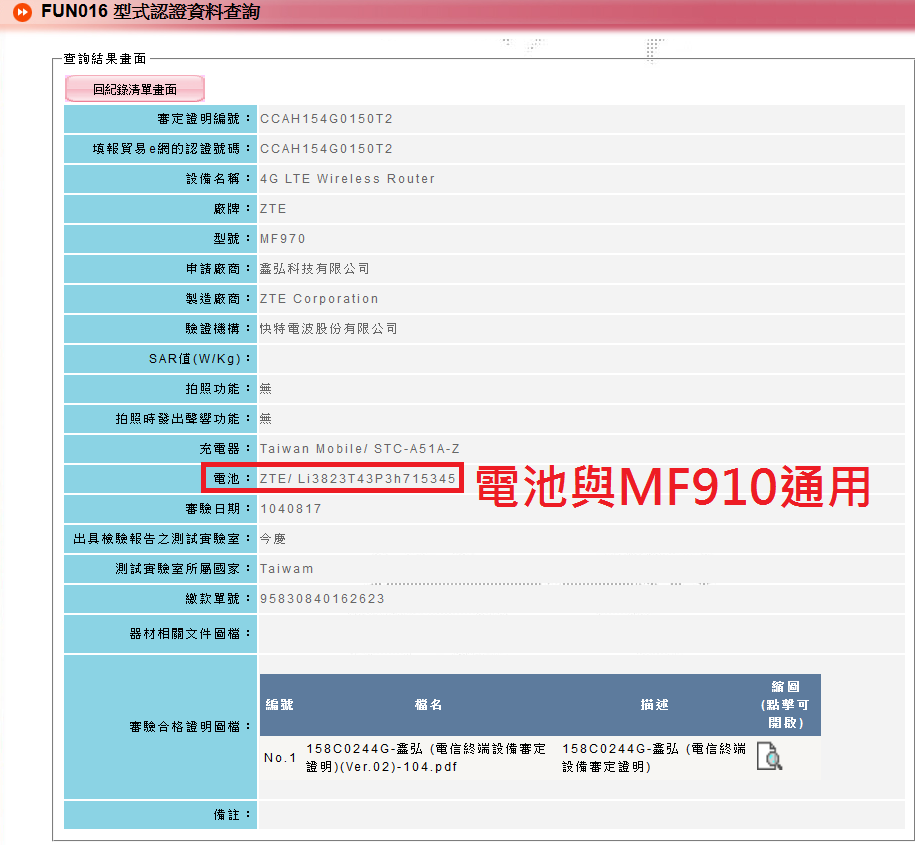915x845 pixels.
Task: Click the 檔名 column header
Action: coord(428,704)
